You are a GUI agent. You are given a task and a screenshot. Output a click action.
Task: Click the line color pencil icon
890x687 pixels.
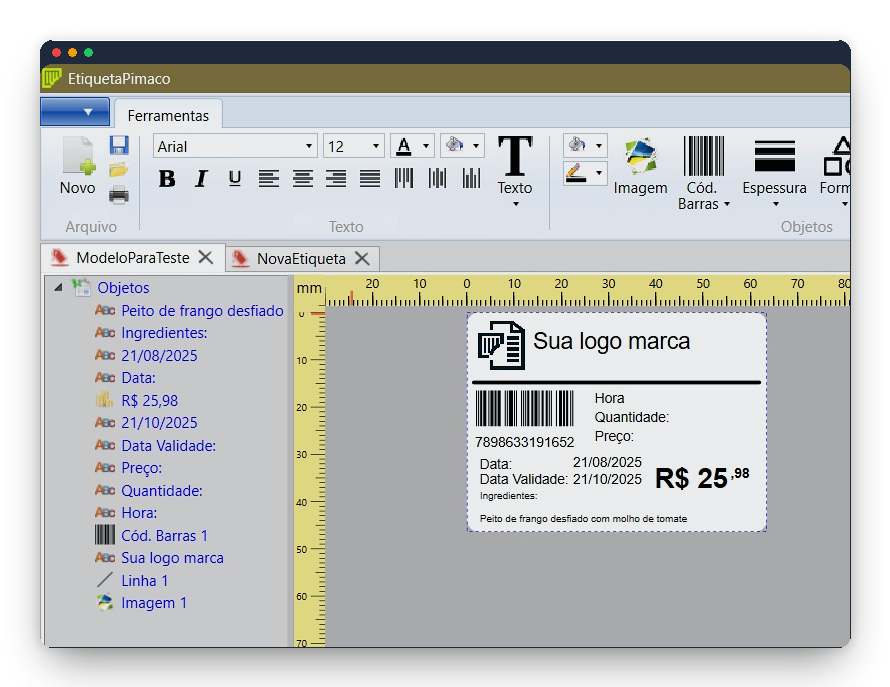pyautogui.click(x=577, y=173)
